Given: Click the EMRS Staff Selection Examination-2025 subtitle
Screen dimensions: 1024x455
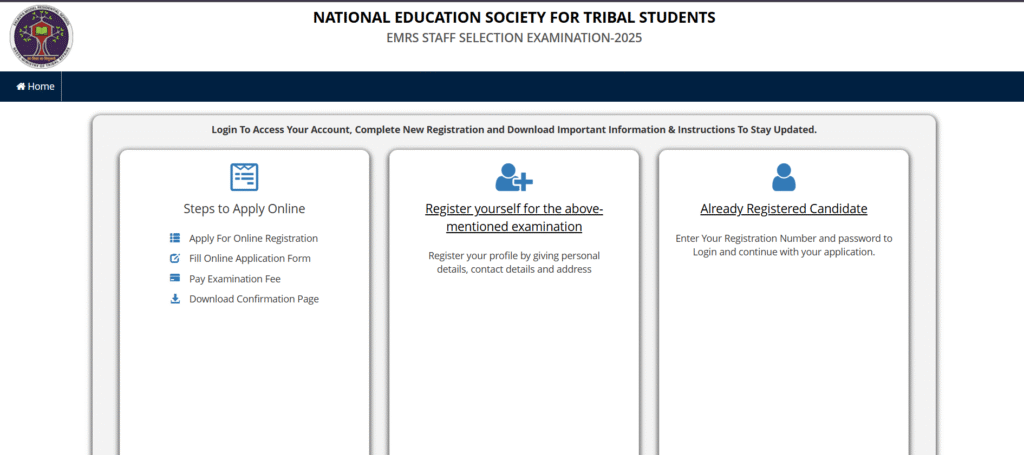Looking at the screenshot, I should pos(514,38).
